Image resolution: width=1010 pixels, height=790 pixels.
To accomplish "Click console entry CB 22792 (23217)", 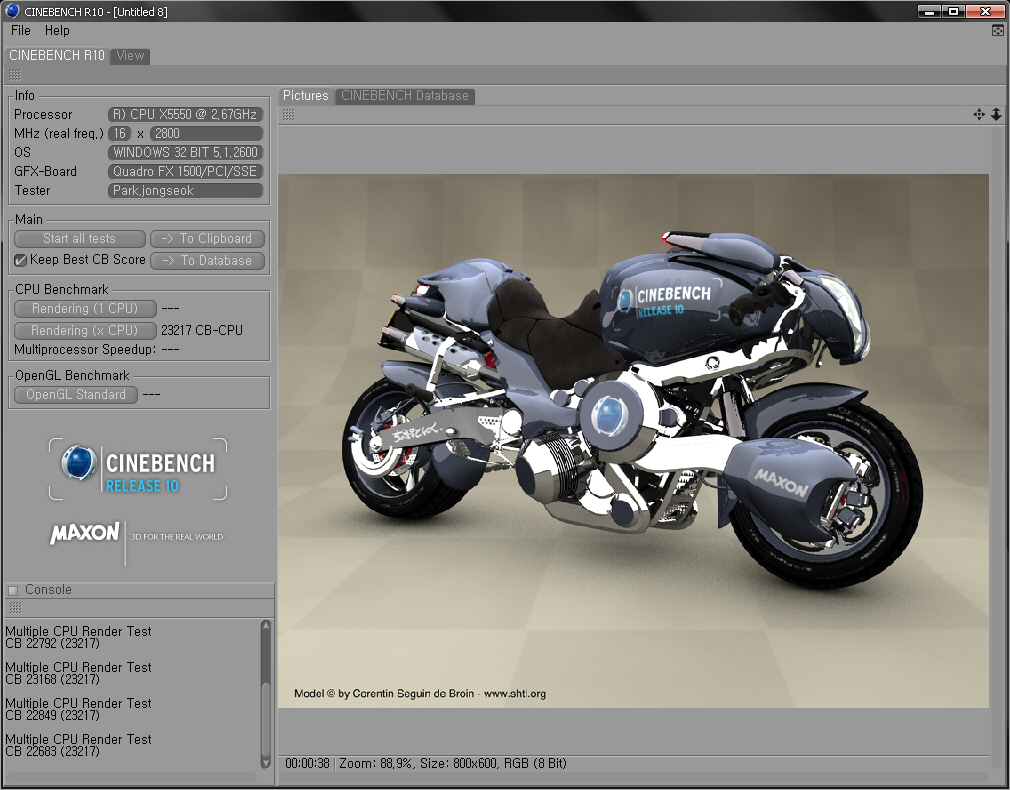I will coord(52,644).
